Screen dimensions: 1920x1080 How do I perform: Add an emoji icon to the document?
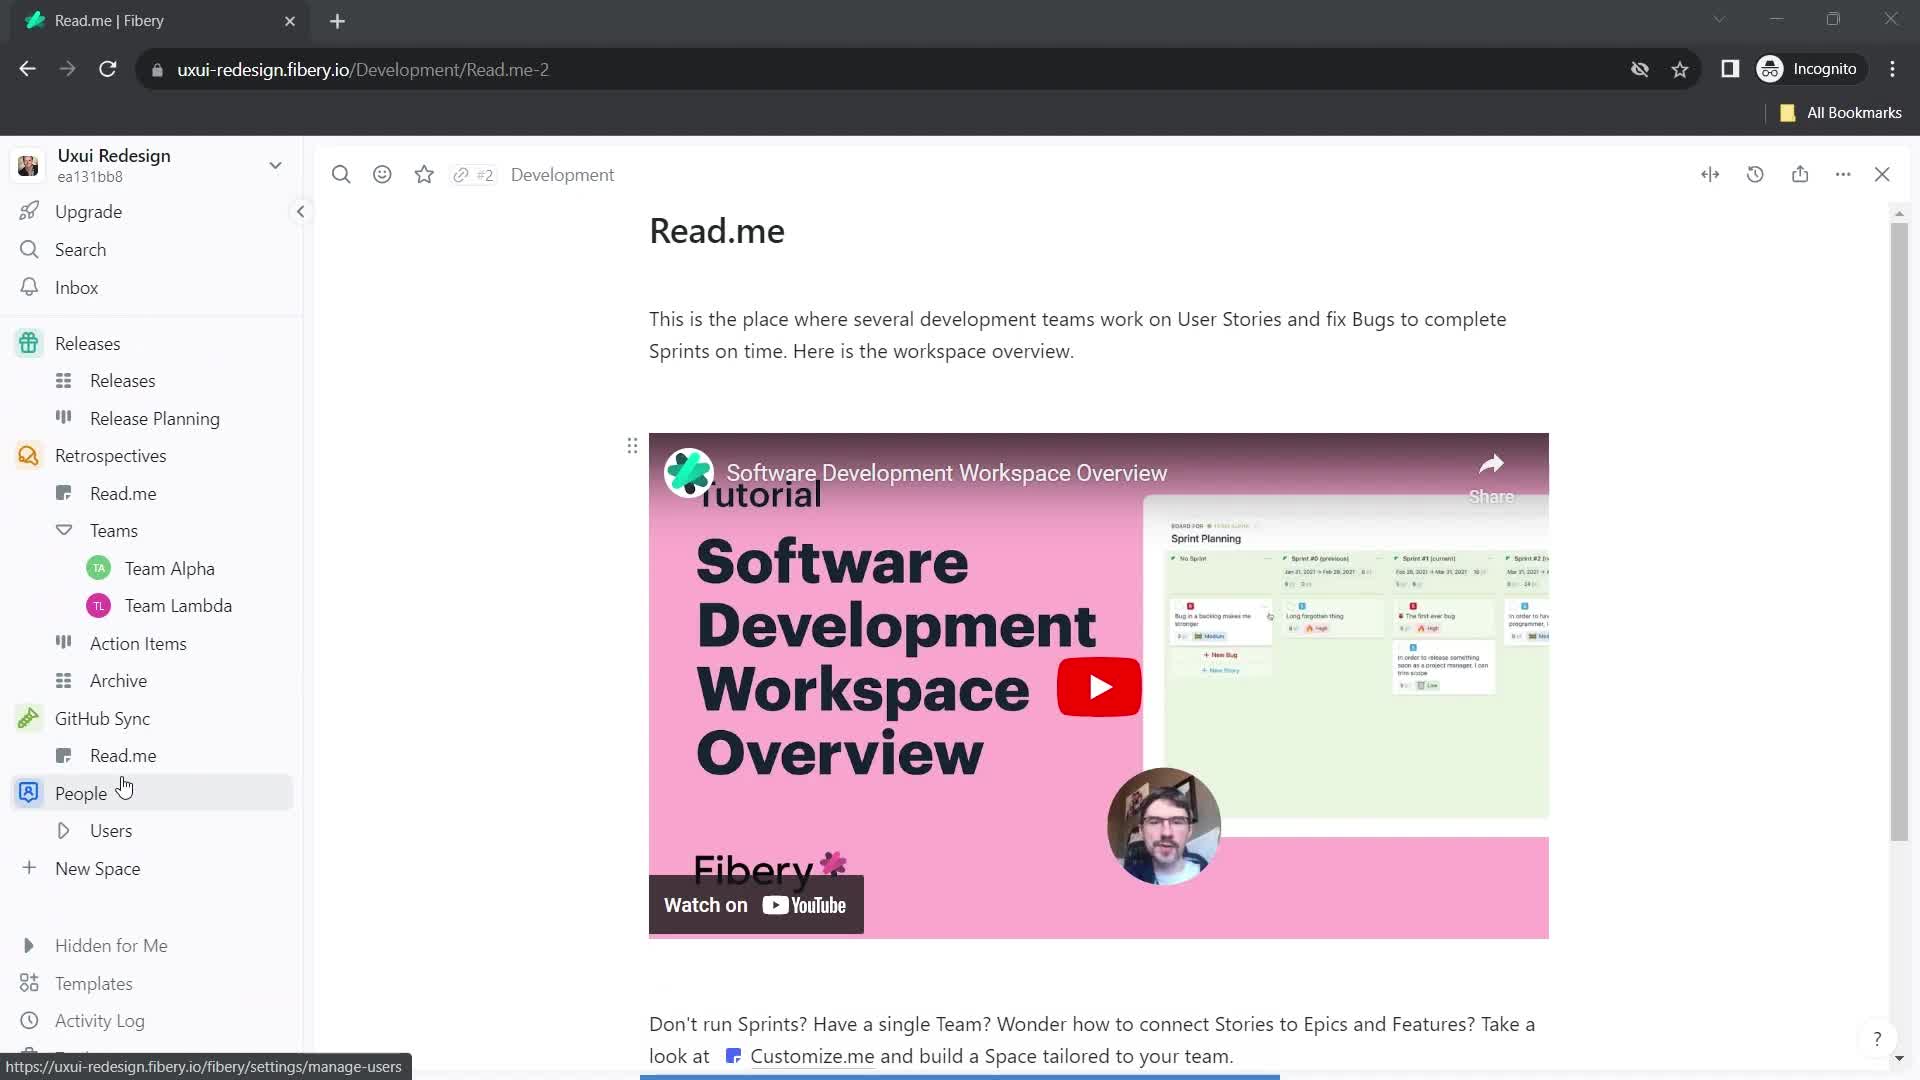pos(382,175)
